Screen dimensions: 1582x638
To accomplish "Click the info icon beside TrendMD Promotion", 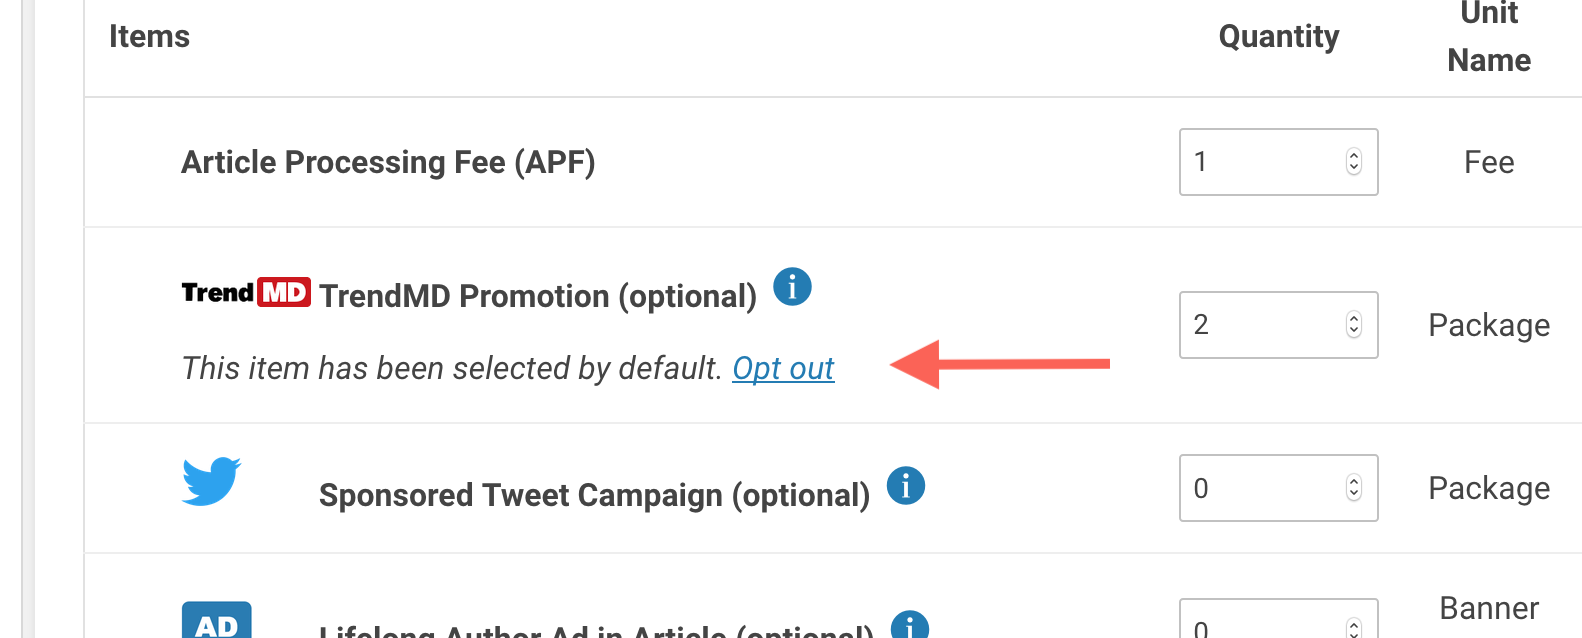I will point(792,287).
